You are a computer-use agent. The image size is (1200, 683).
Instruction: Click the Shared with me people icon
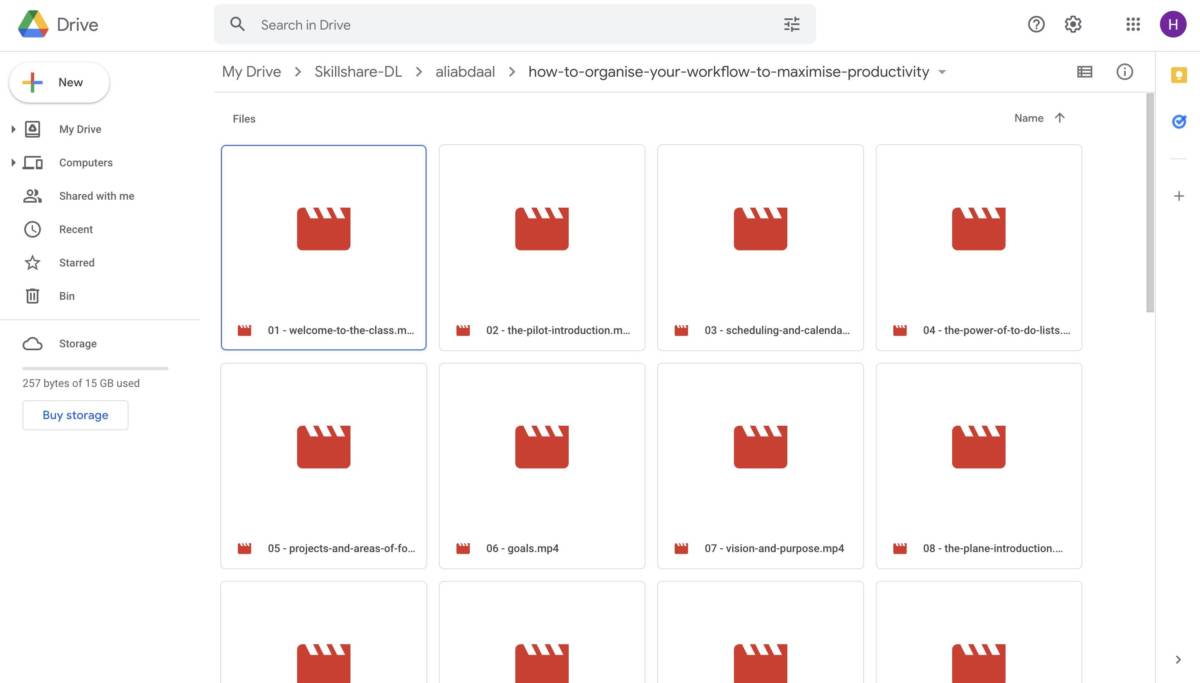(33, 196)
